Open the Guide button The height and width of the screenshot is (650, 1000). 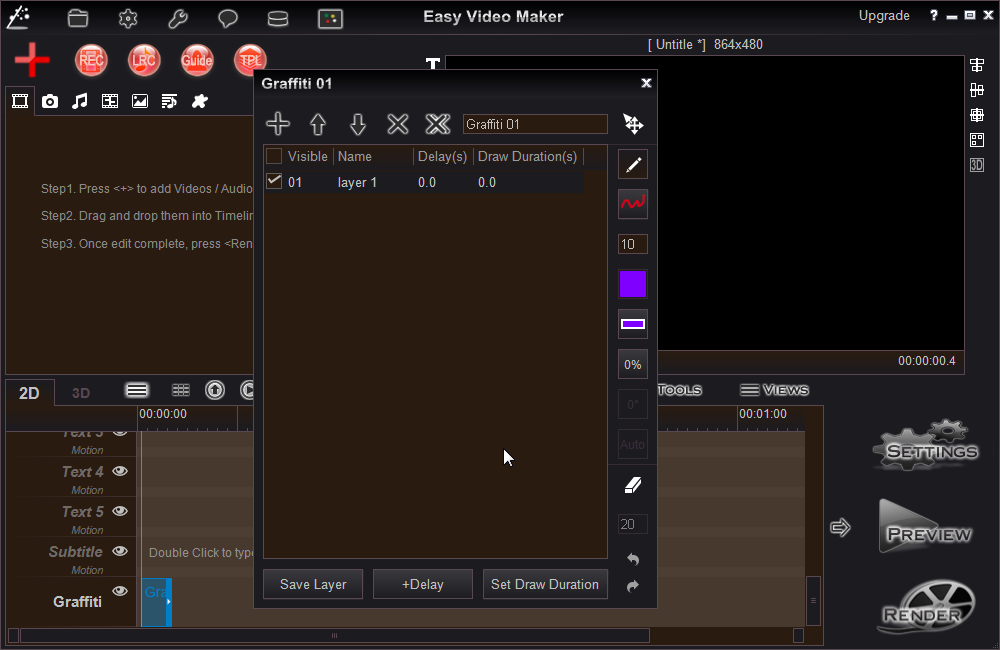pyautogui.click(x=197, y=61)
